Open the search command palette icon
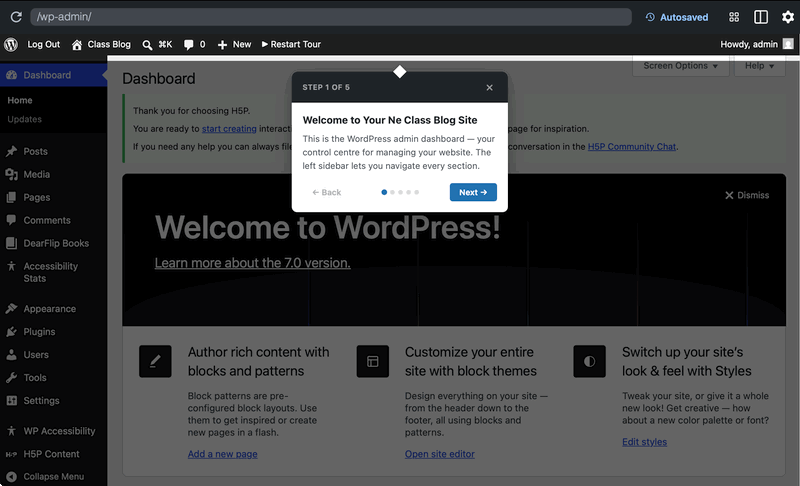The image size is (800, 486). (x=147, y=45)
